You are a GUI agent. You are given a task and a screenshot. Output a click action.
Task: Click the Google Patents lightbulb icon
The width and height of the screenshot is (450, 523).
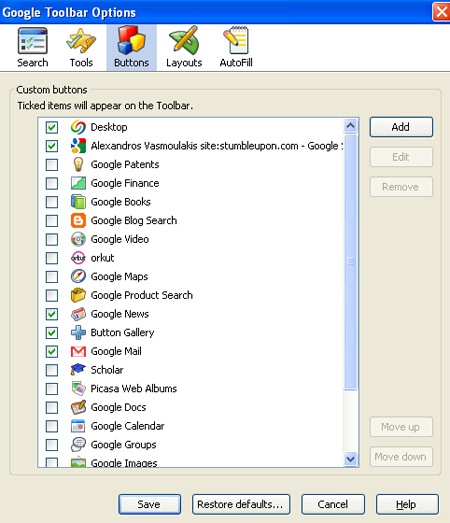click(x=78, y=164)
